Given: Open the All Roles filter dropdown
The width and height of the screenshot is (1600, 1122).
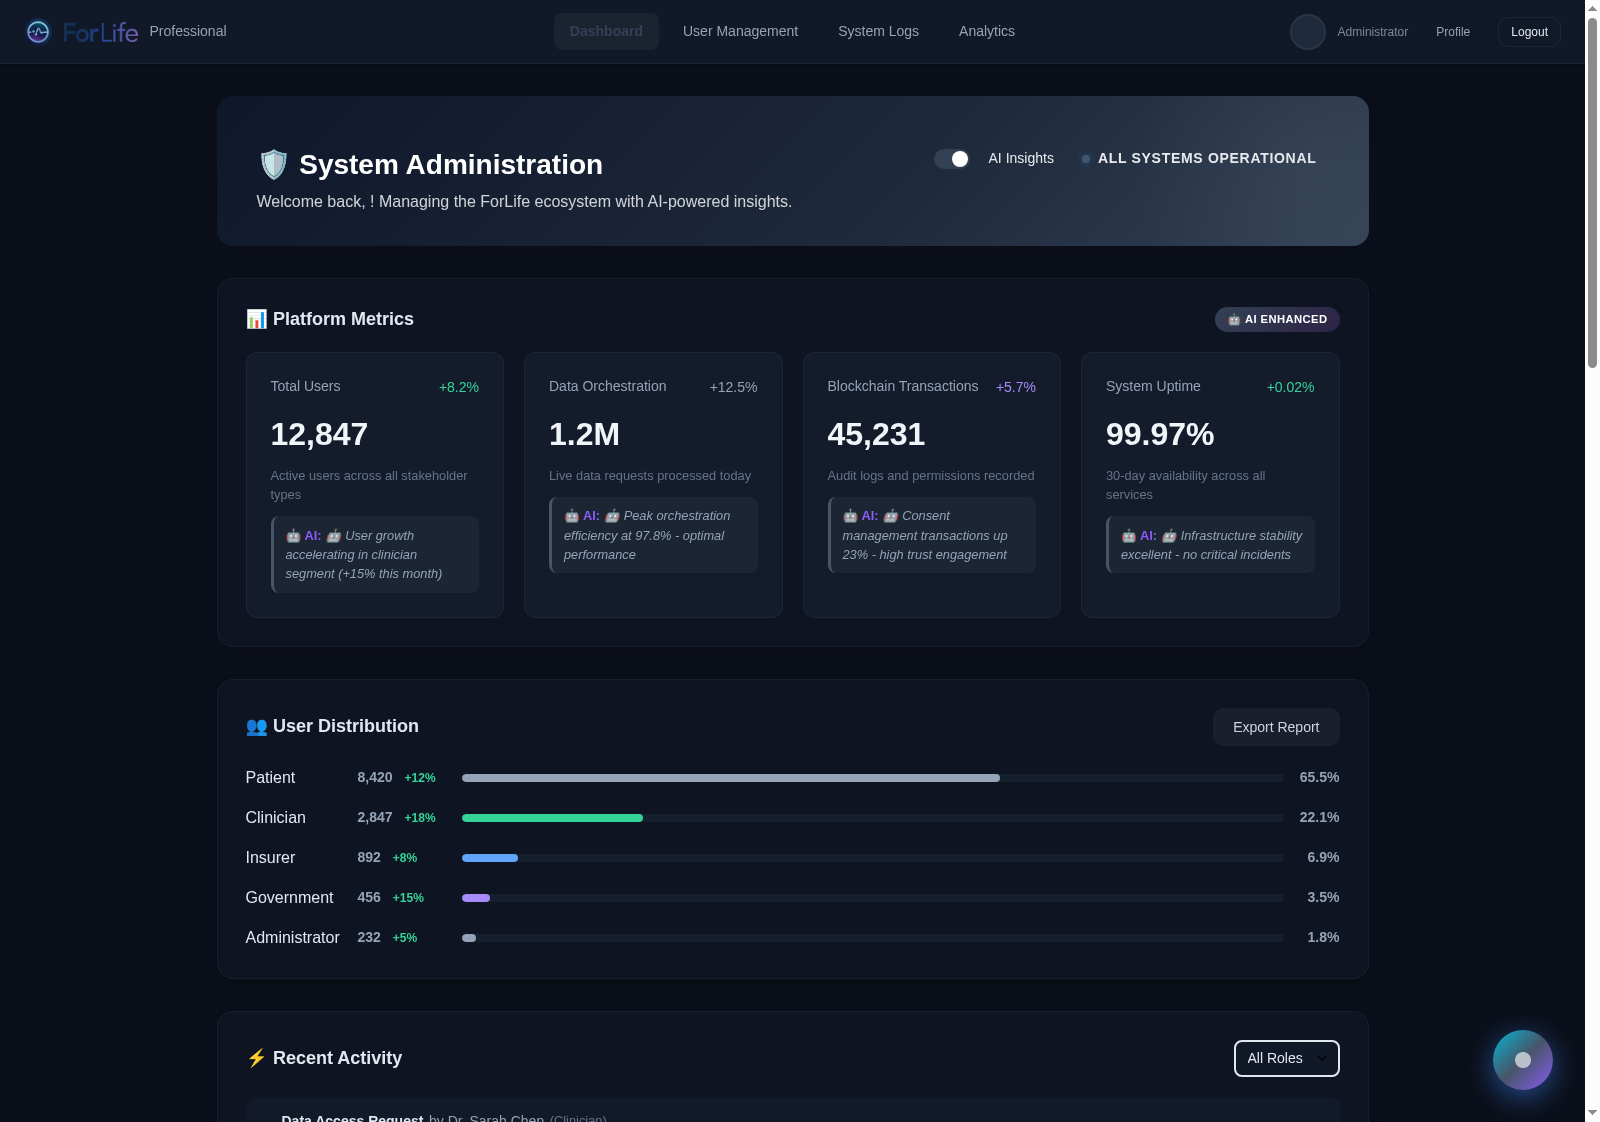Looking at the screenshot, I should pos(1286,1058).
